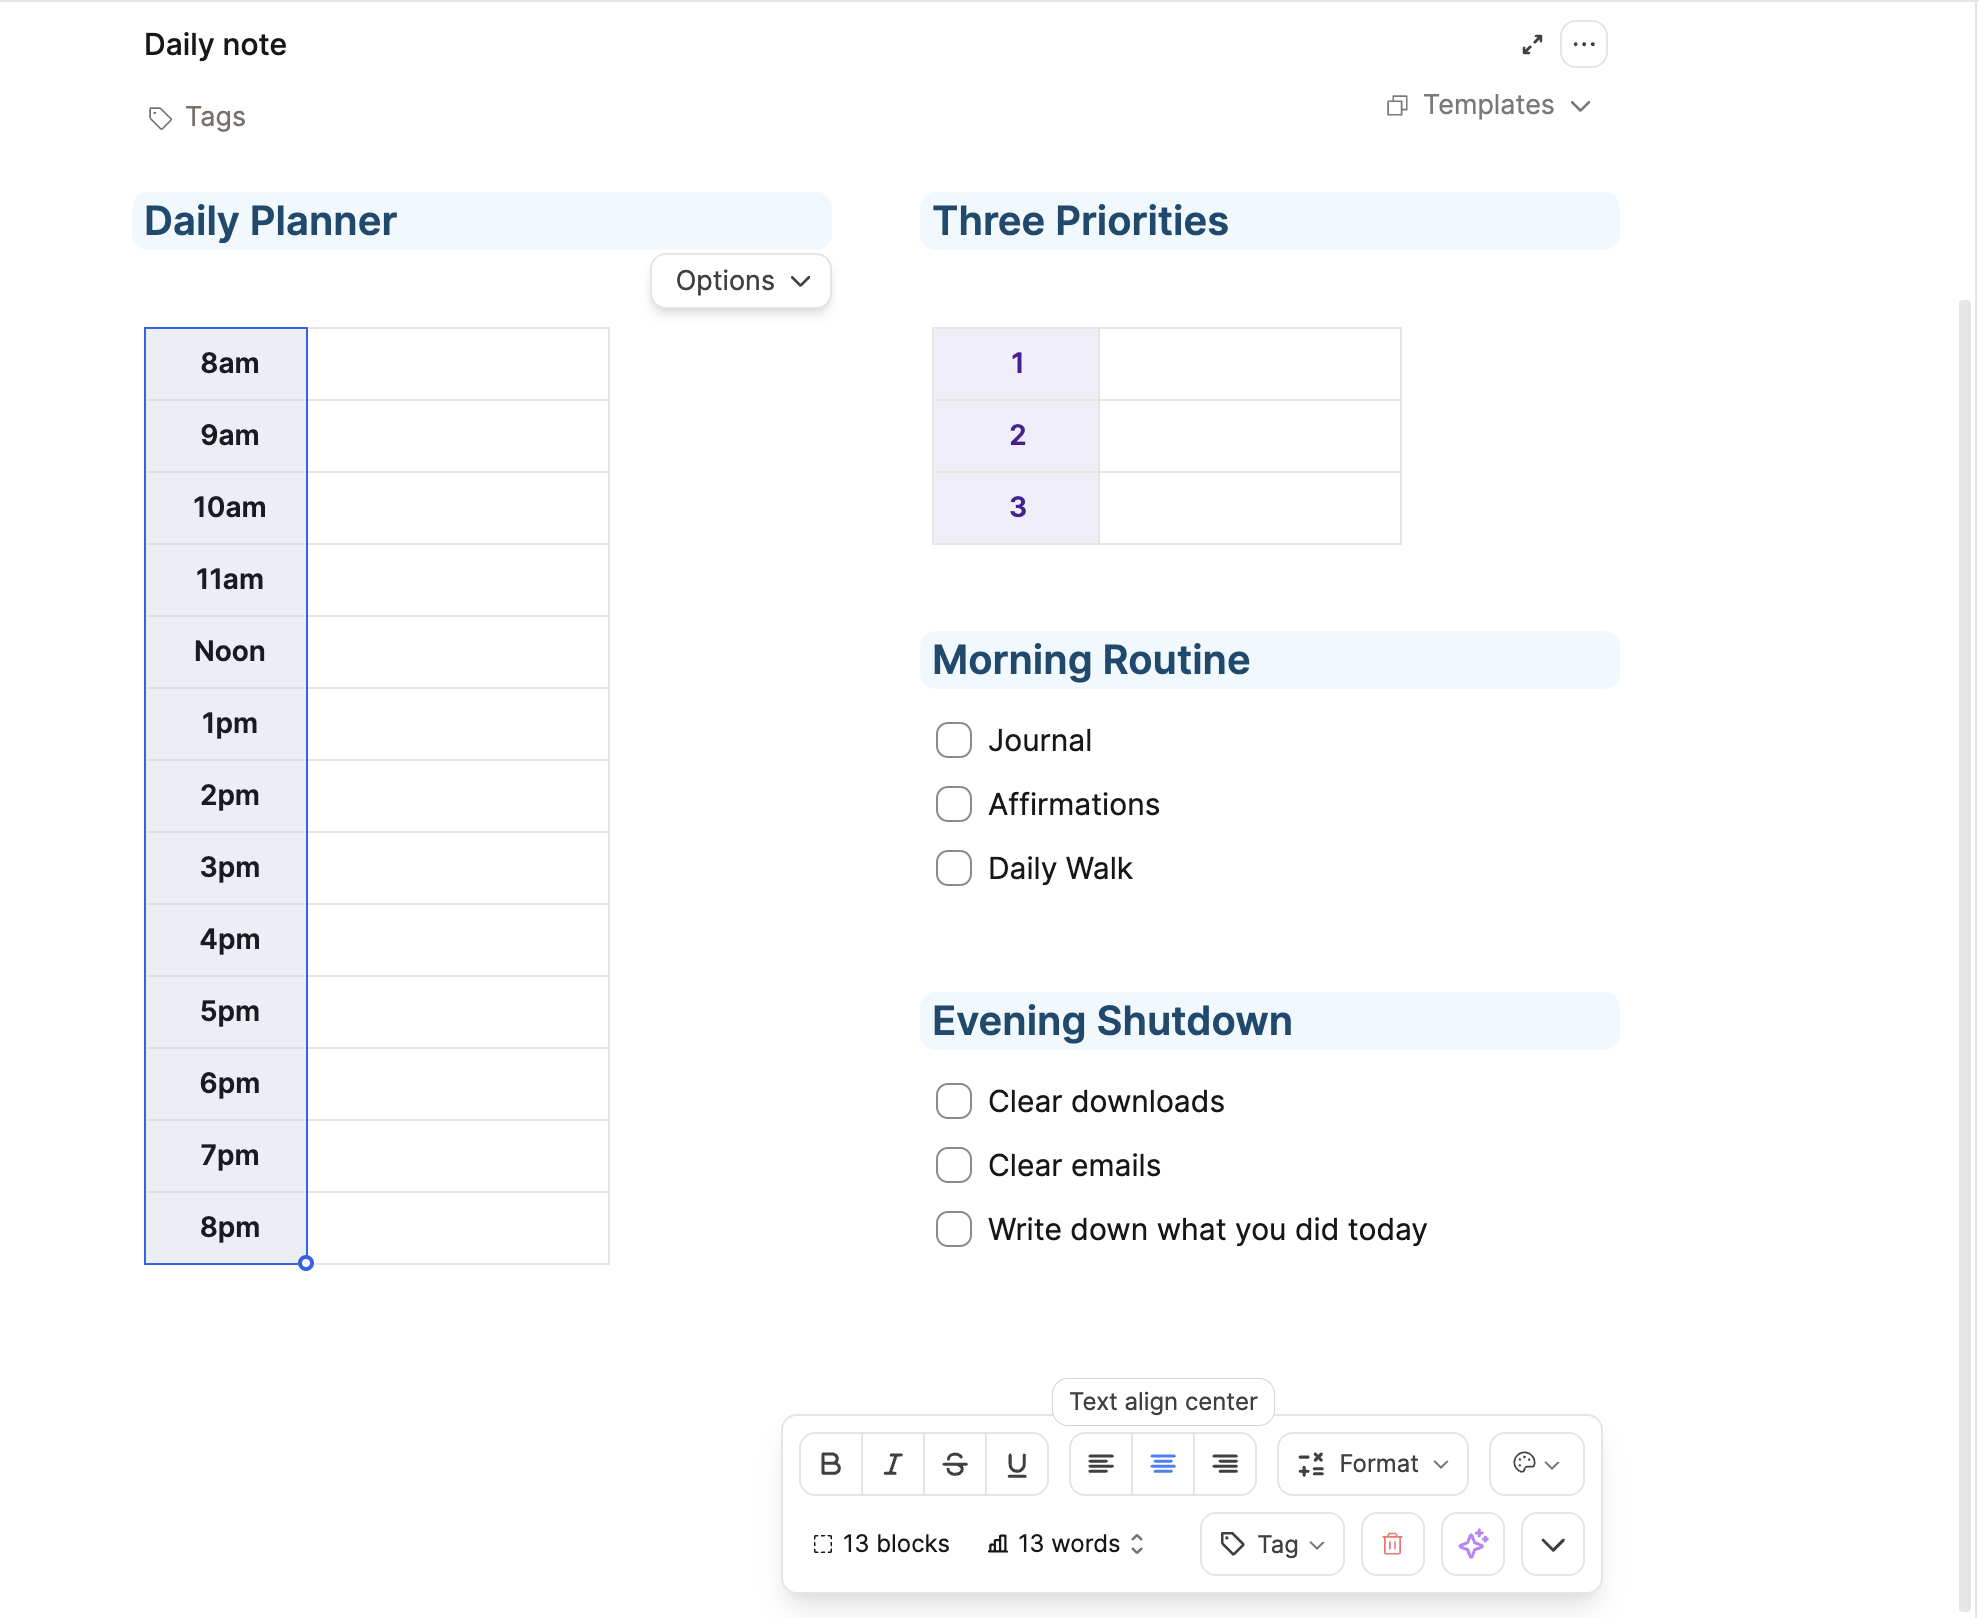Select the 4pm time cell
The height and width of the screenshot is (1618, 1979).
pyautogui.click(x=227, y=940)
